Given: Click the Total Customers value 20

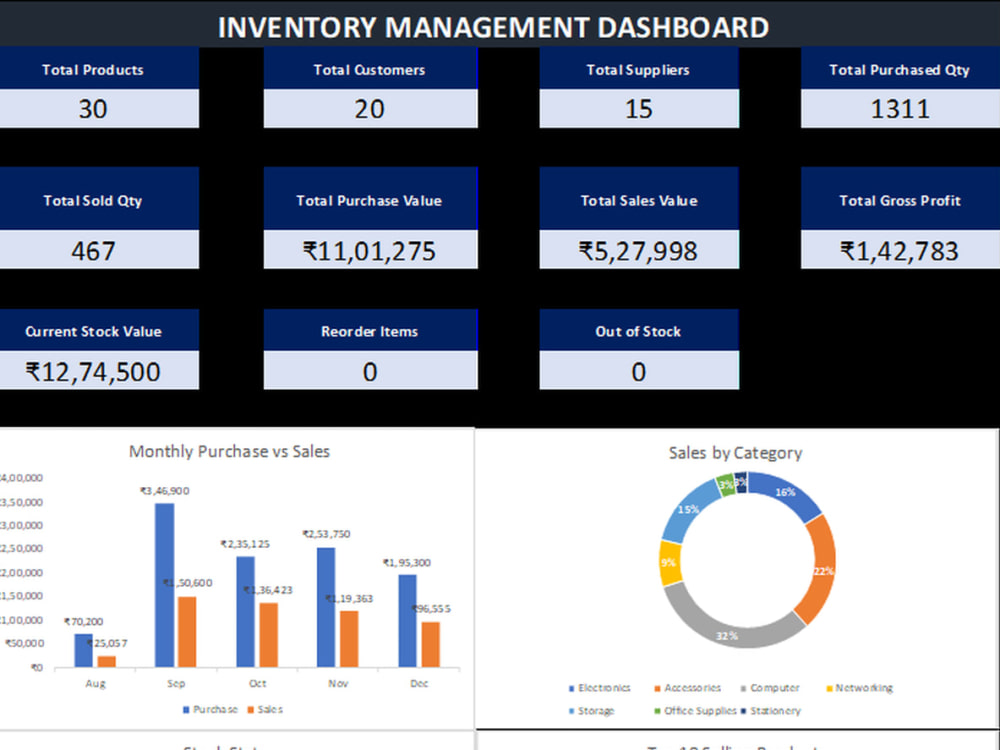Looking at the screenshot, I should tap(370, 109).
